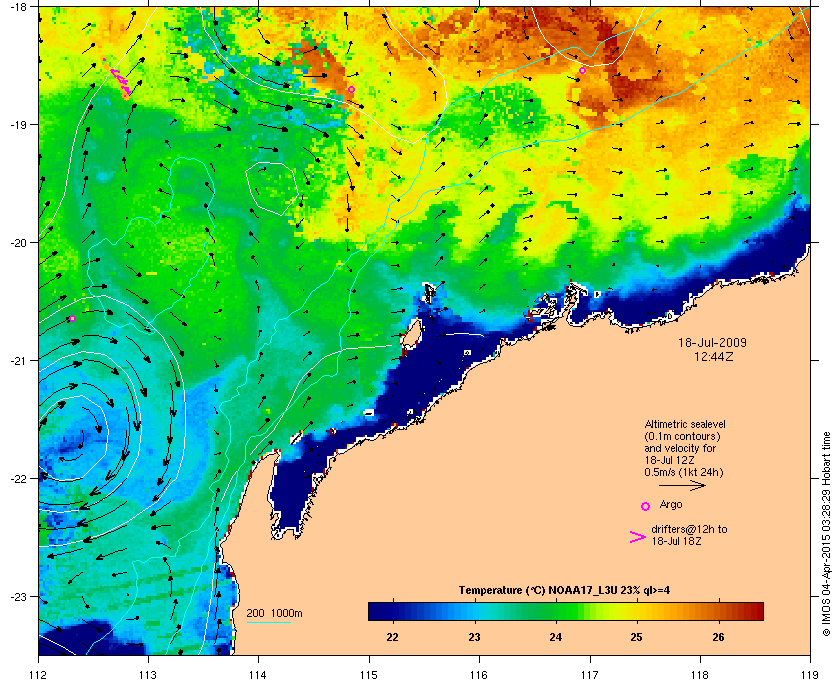Viewport: 840px width, 680px height.
Task: Click the cold eddy centre near 112.4E 21.7S
Action: pos(75,440)
